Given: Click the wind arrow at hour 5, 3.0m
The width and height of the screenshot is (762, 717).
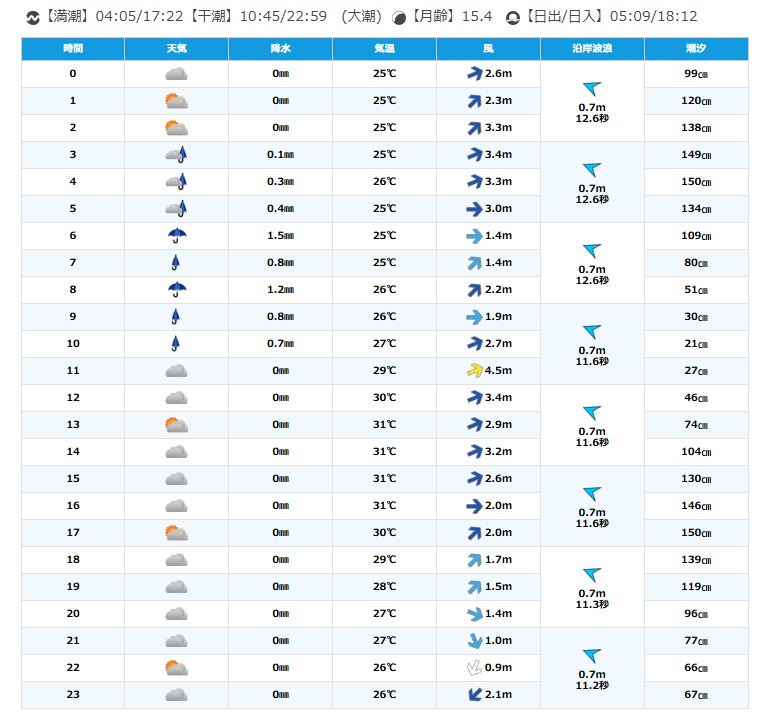Looking at the screenshot, I should click(x=474, y=209).
